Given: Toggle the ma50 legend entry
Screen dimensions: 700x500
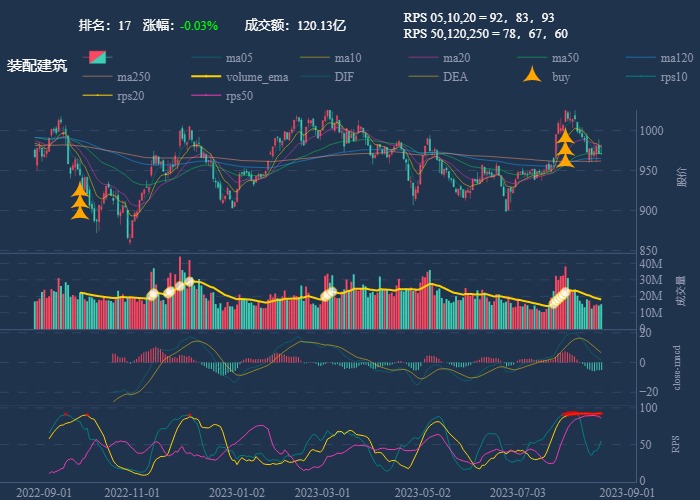Looking at the screenshot, I should point(565,58).
